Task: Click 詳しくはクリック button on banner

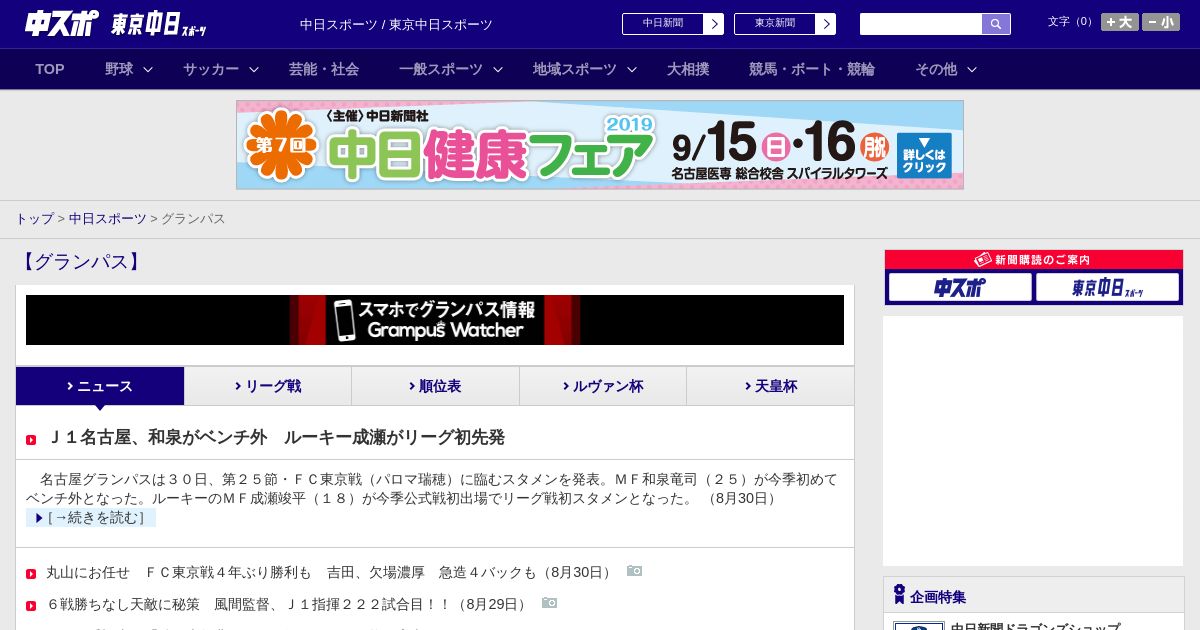Action: tap(924, 155)
